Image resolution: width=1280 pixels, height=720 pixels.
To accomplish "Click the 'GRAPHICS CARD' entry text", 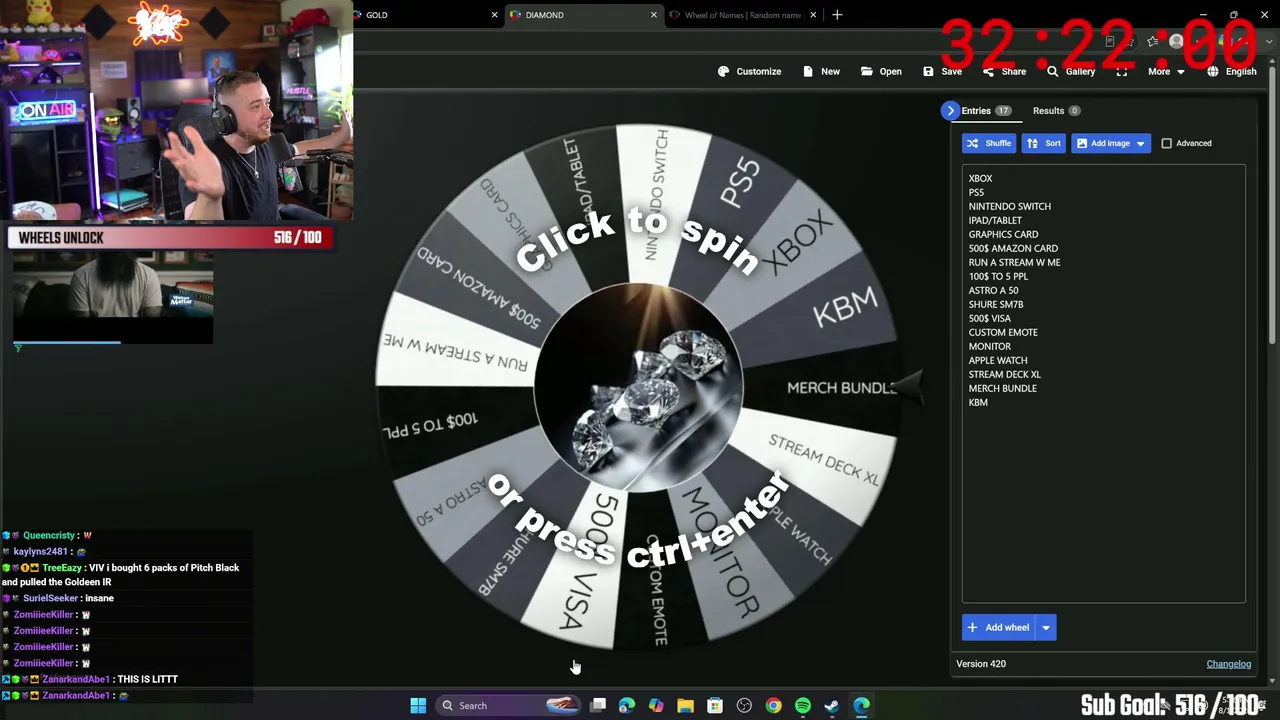I will [1003, 234].
